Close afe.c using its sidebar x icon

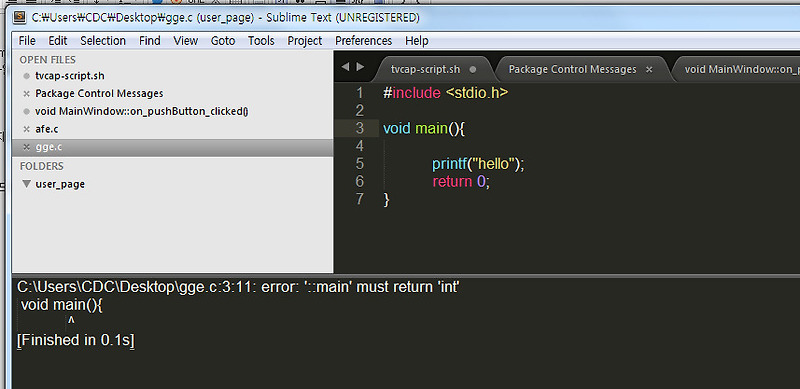click(x=27, y=129)
